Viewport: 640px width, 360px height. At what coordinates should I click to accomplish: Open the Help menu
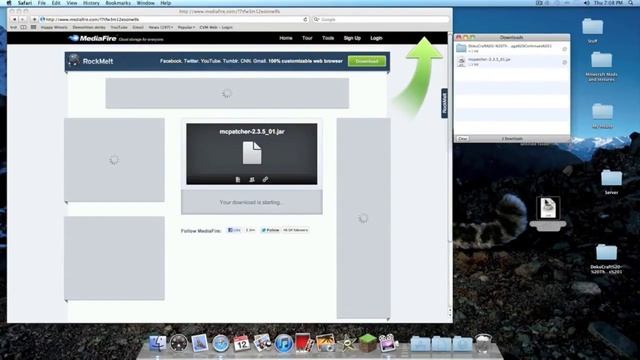coord(165,3)
